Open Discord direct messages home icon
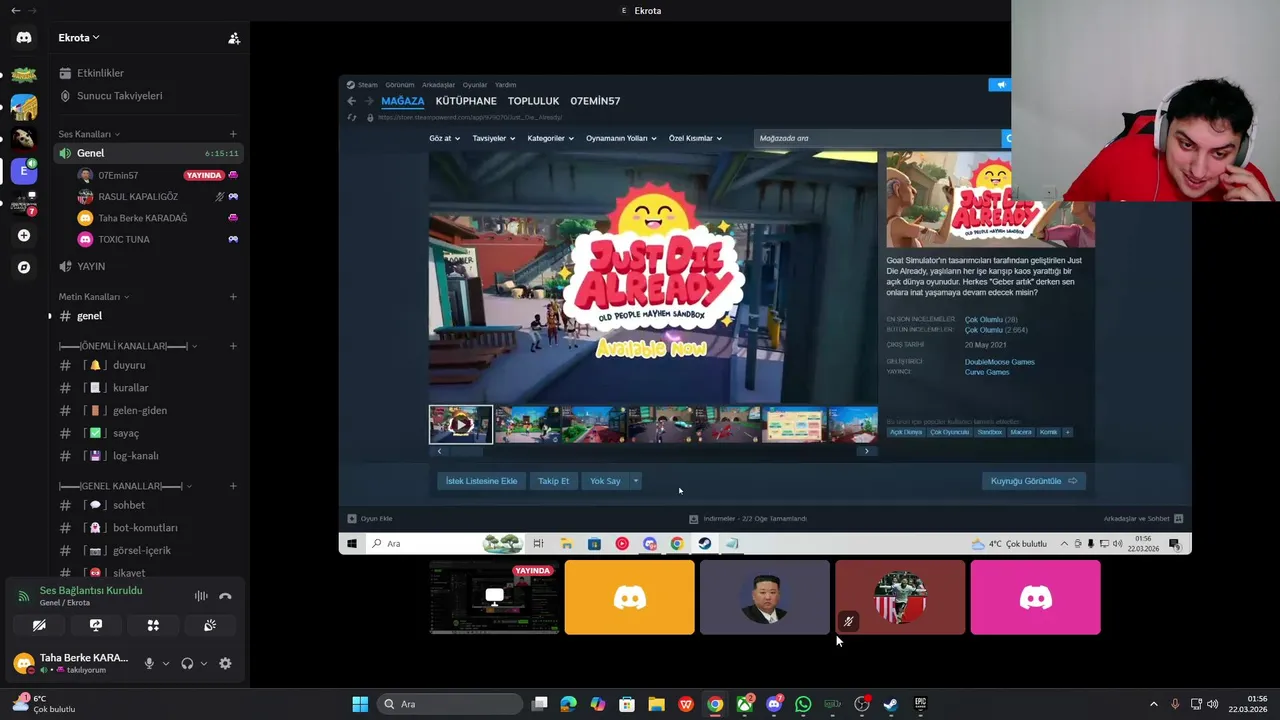The width and height of the screenshot is (1280, 720). tap(24, 38)
